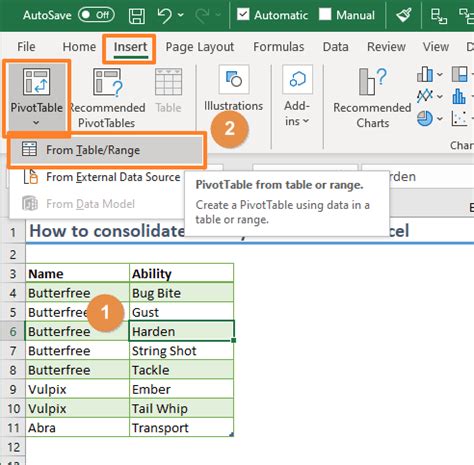This screenshot has height=465, width=474.
Task: Click the Recommended PivotTables icon
Action: pyautogui.click(x=107, y=82)
